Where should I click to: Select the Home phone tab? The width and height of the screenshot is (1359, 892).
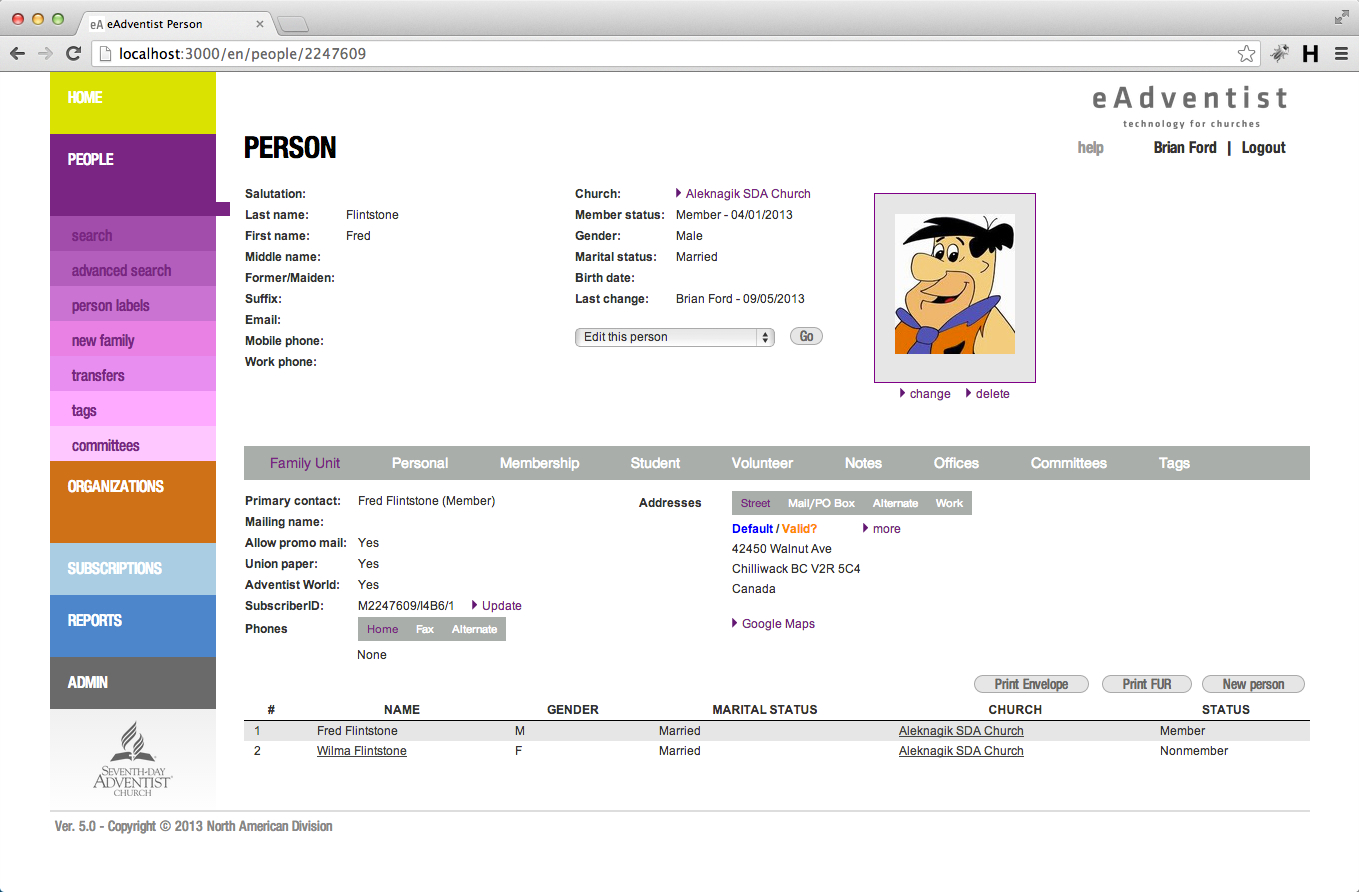tap(382, 629)
